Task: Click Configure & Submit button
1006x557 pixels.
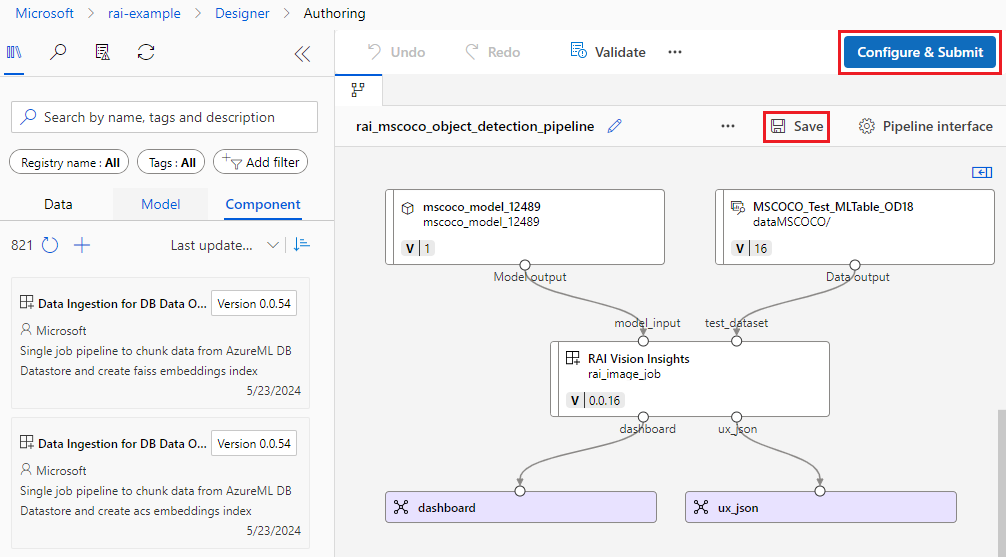Action: pyautogui.click(x=919, y=52)
